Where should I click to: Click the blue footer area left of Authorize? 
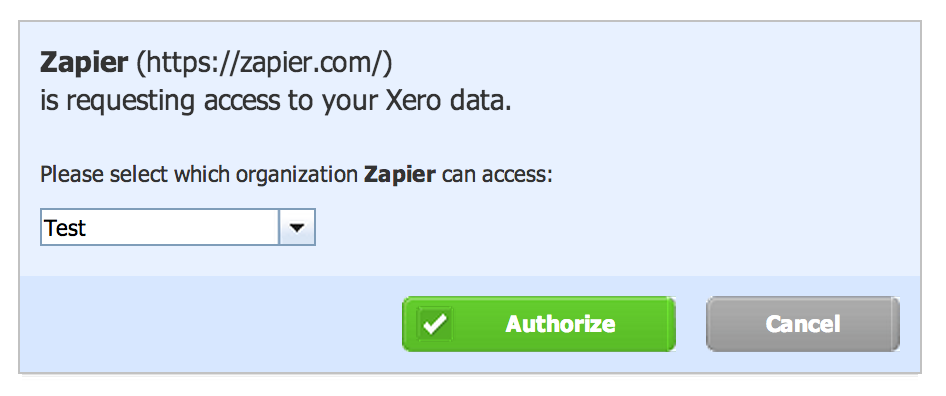point(211,324)
